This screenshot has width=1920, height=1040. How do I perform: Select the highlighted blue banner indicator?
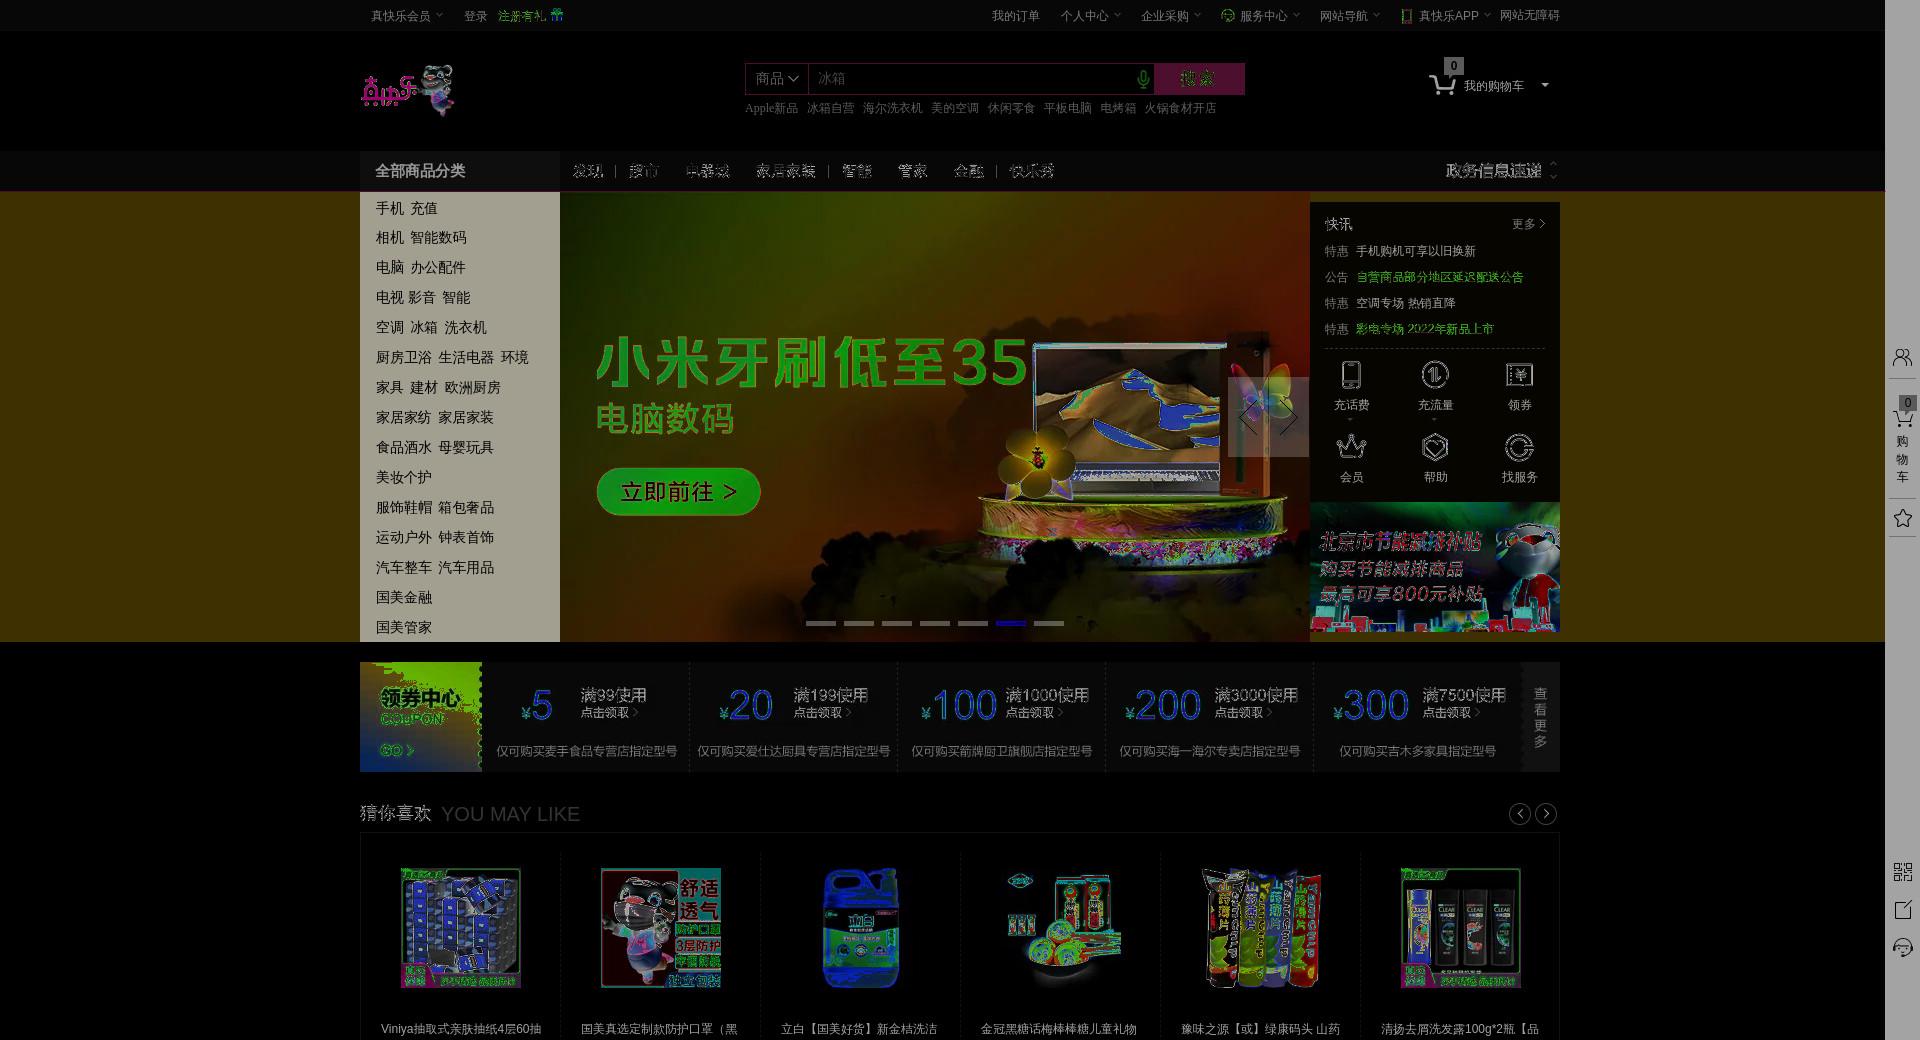[1010, 623]
